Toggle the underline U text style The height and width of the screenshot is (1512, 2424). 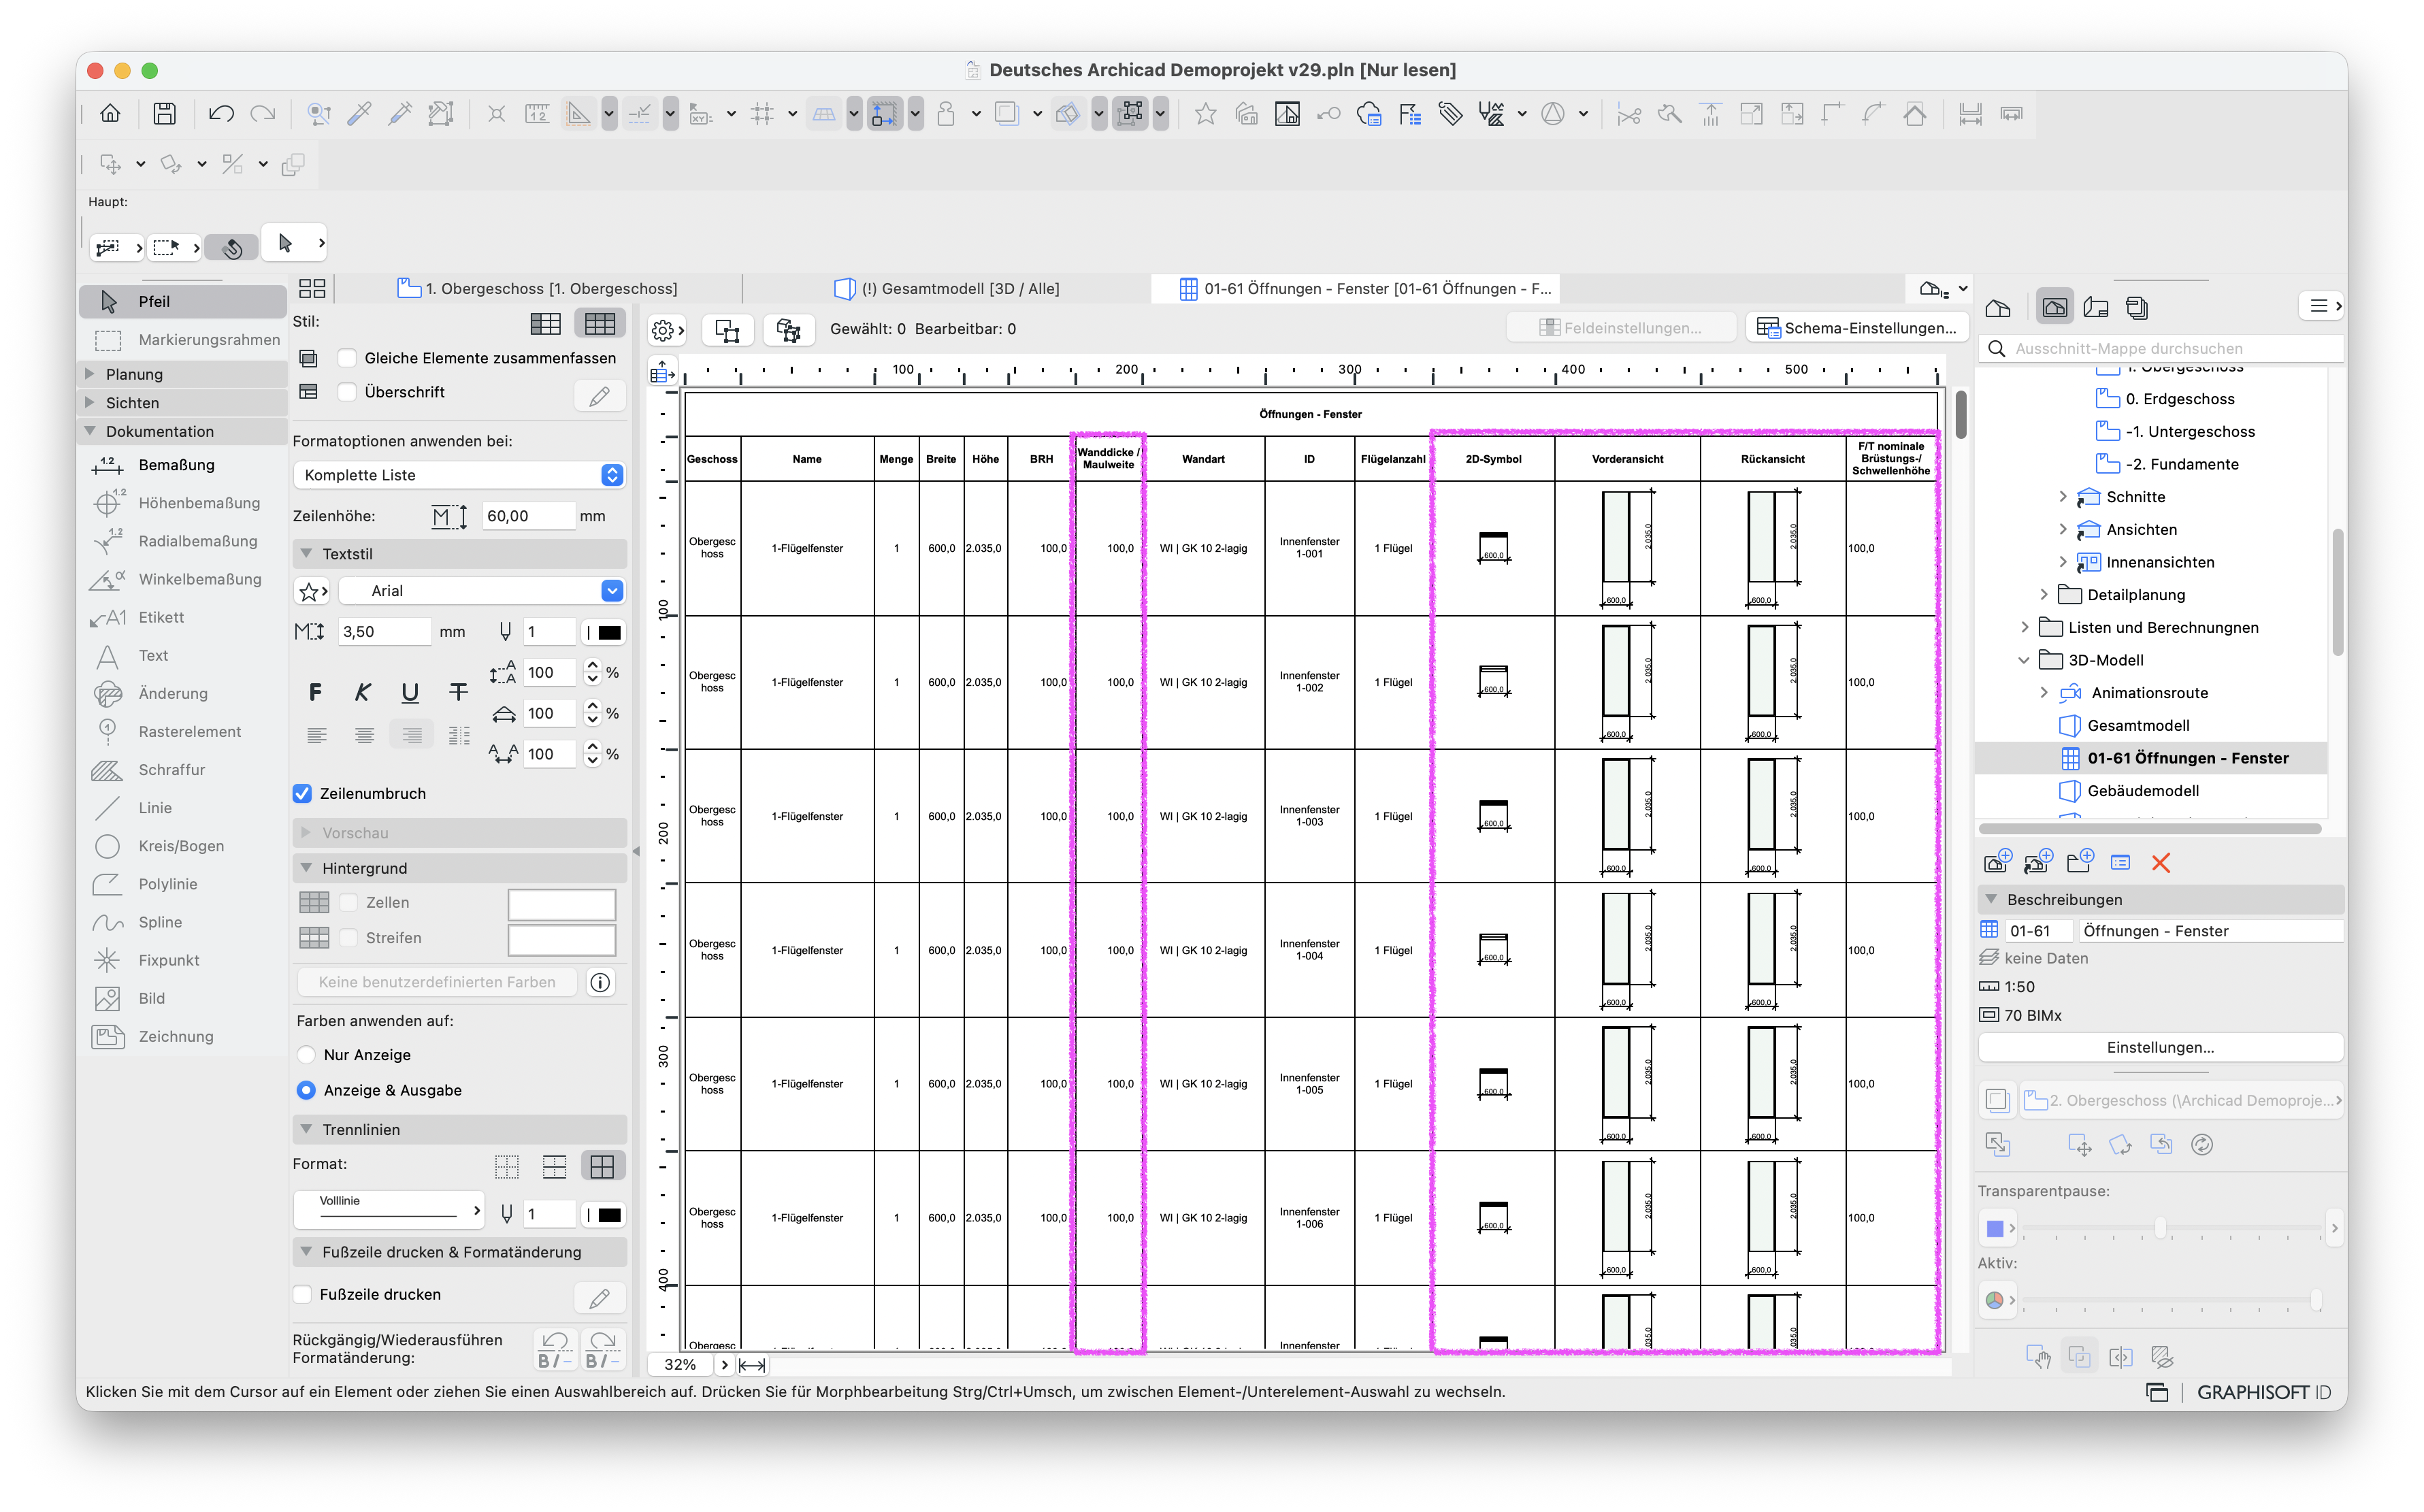click(x=410, y=692)
